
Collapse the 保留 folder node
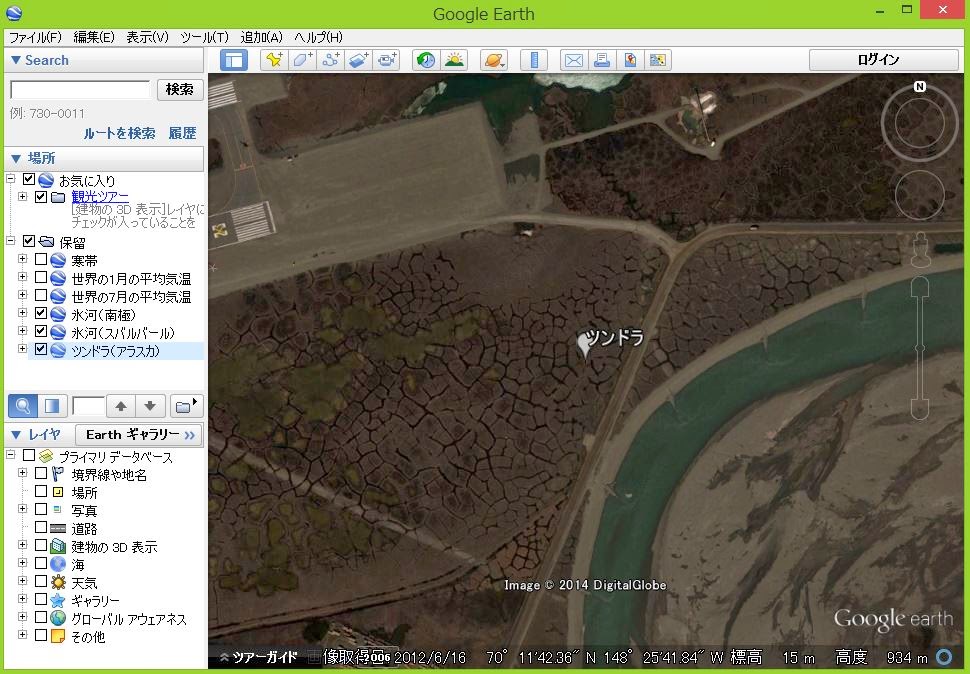(11, 241)
